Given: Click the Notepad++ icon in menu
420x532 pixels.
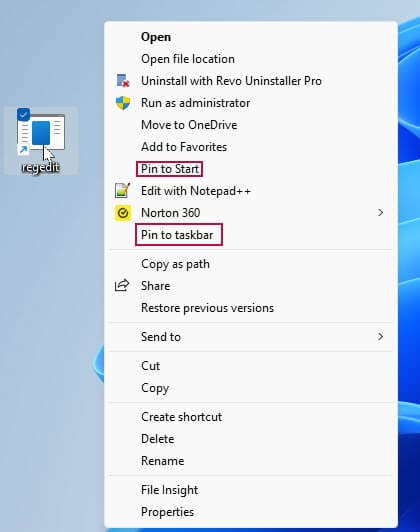Looking at the screenshot, I should pos(122,191).
